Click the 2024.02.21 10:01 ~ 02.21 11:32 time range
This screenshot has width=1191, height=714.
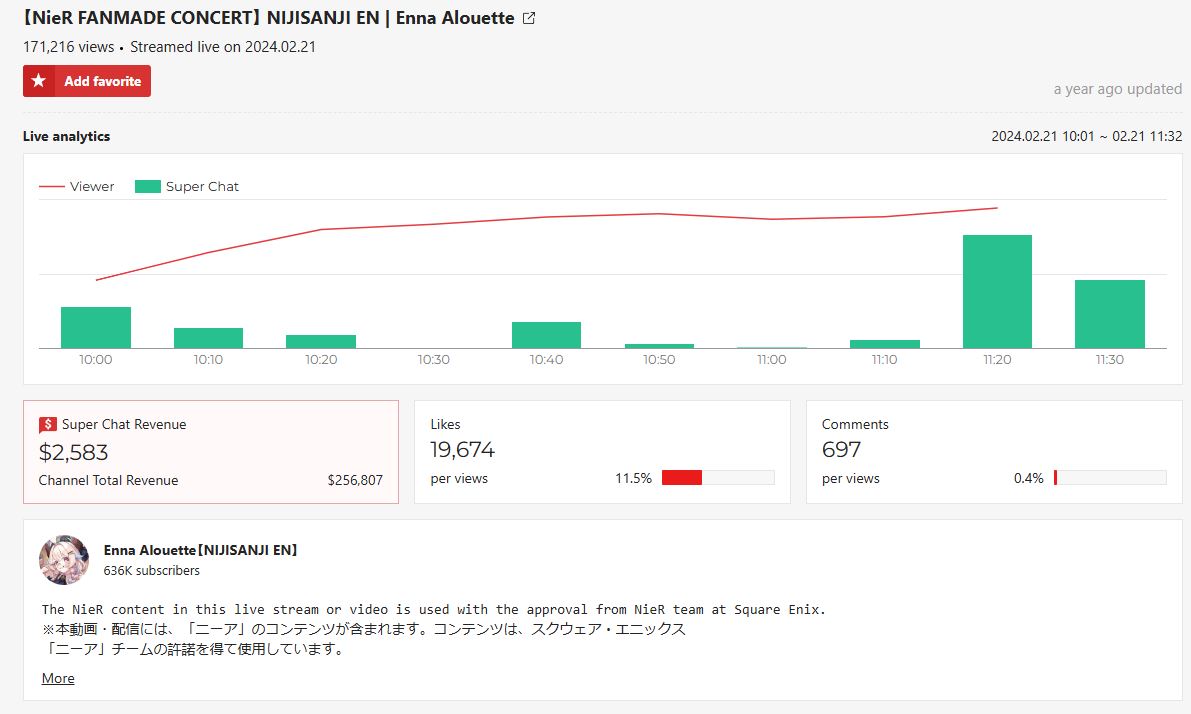tap(1086, 137)
